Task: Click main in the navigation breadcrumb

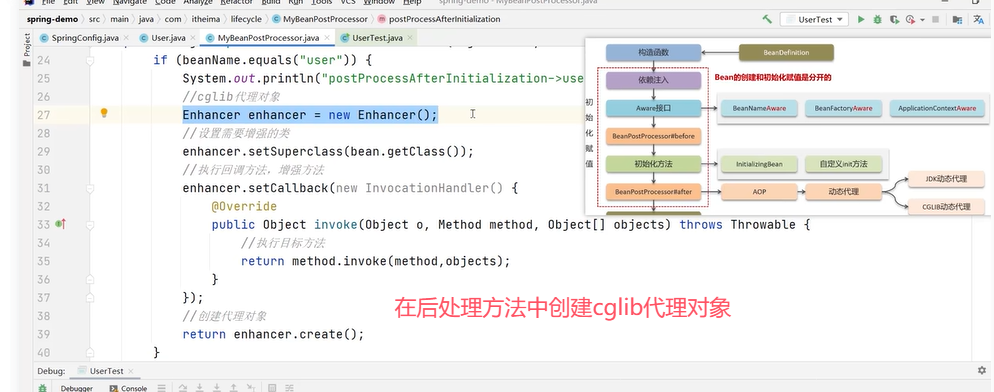Action: tap(119, 19)
